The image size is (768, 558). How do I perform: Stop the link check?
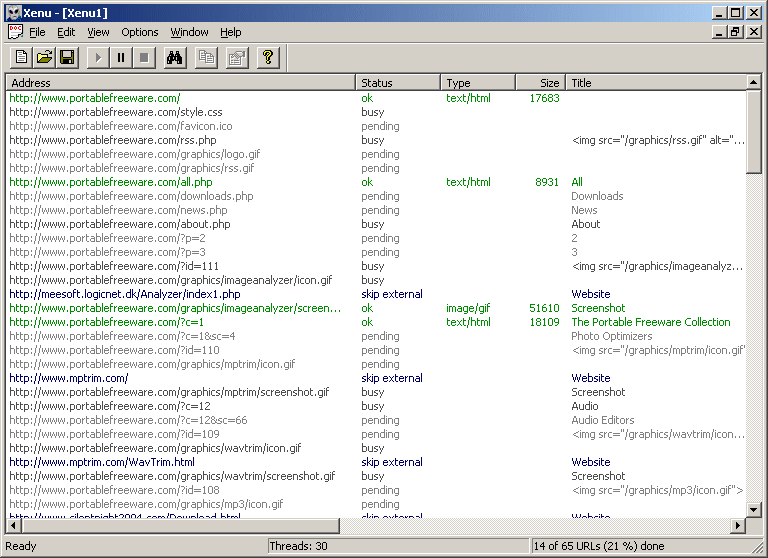click(144, 58)
